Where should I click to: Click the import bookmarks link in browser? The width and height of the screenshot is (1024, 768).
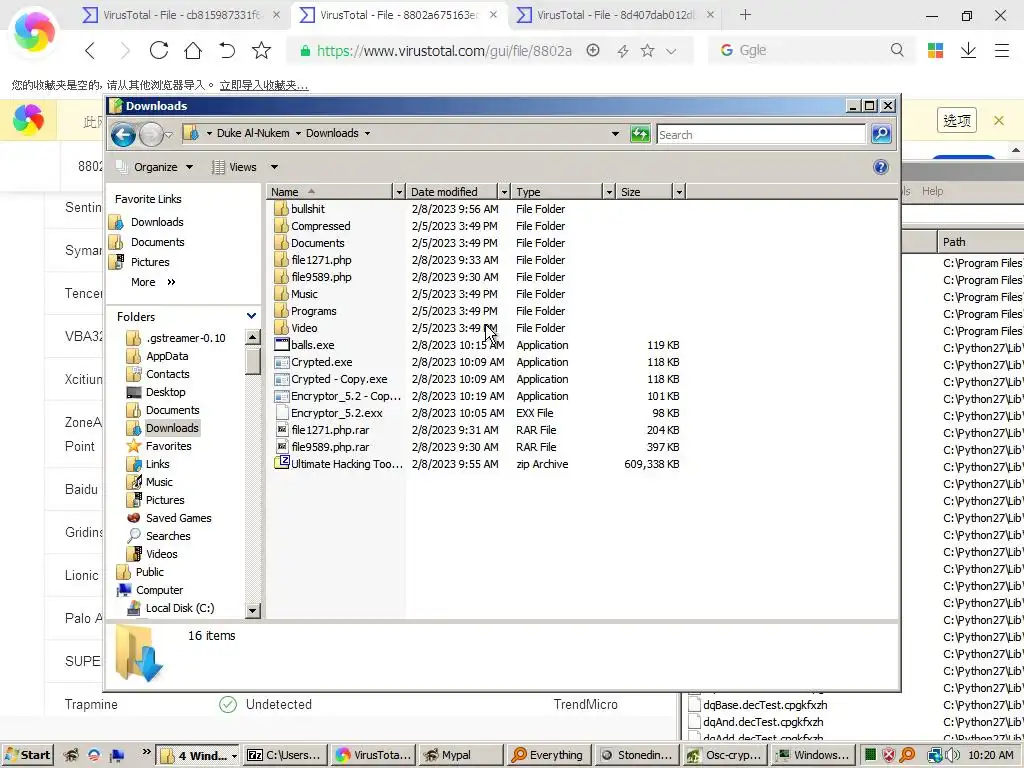click(x=264, y=85)
